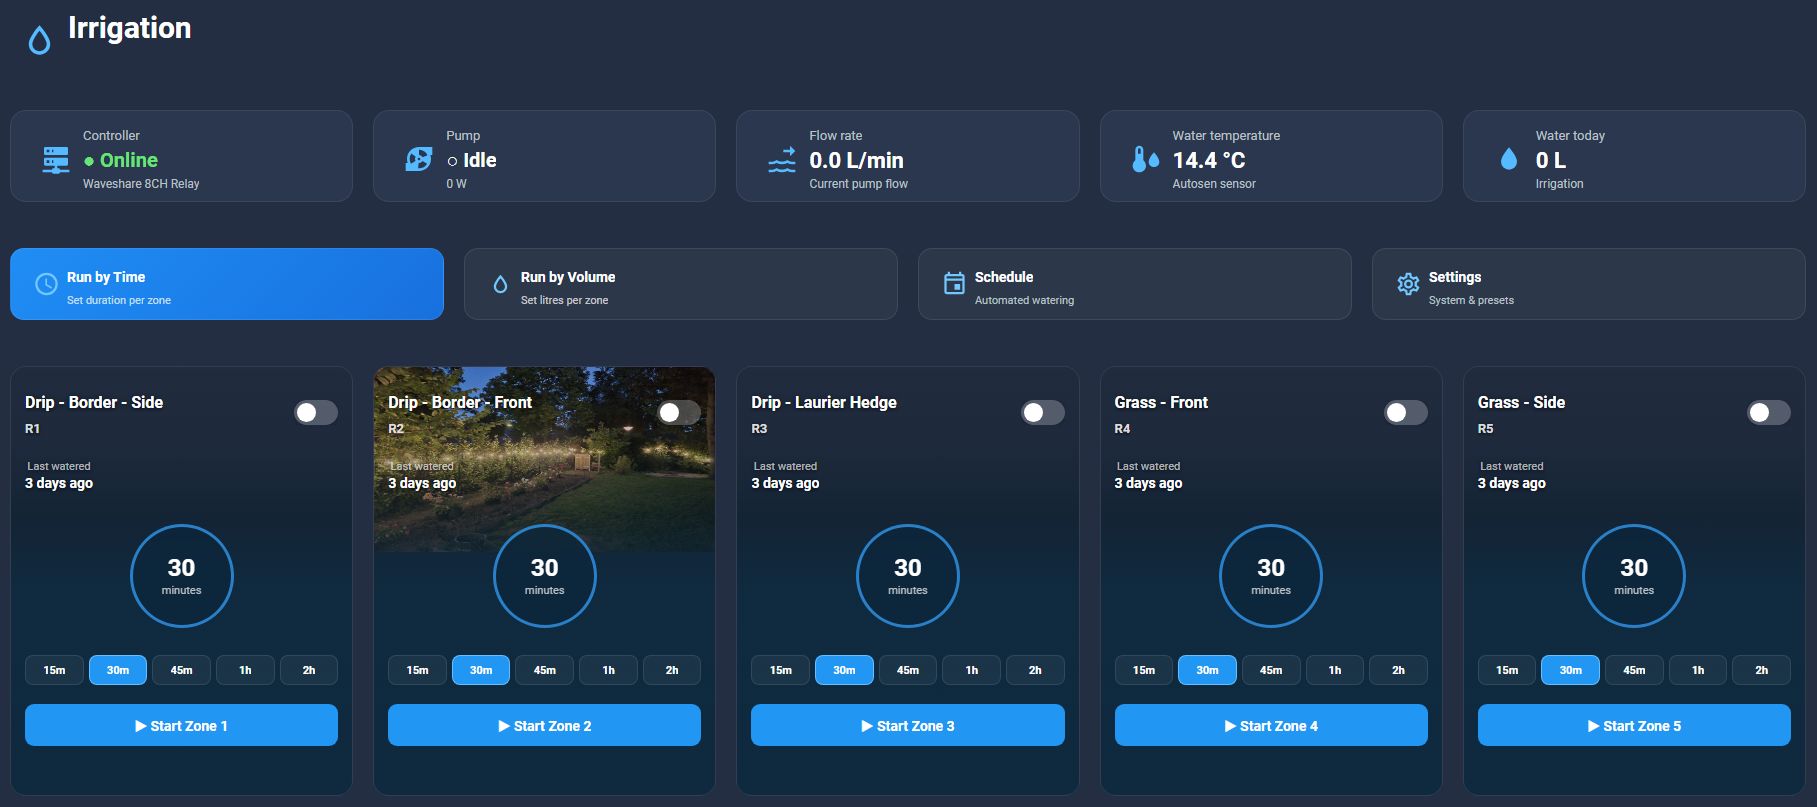Click the Online controller status text
1817x807 pixels.
tap(129, 160)
